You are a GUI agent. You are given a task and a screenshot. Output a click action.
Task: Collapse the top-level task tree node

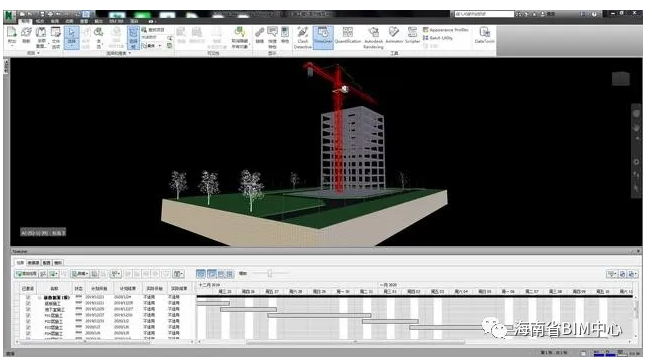40,297
